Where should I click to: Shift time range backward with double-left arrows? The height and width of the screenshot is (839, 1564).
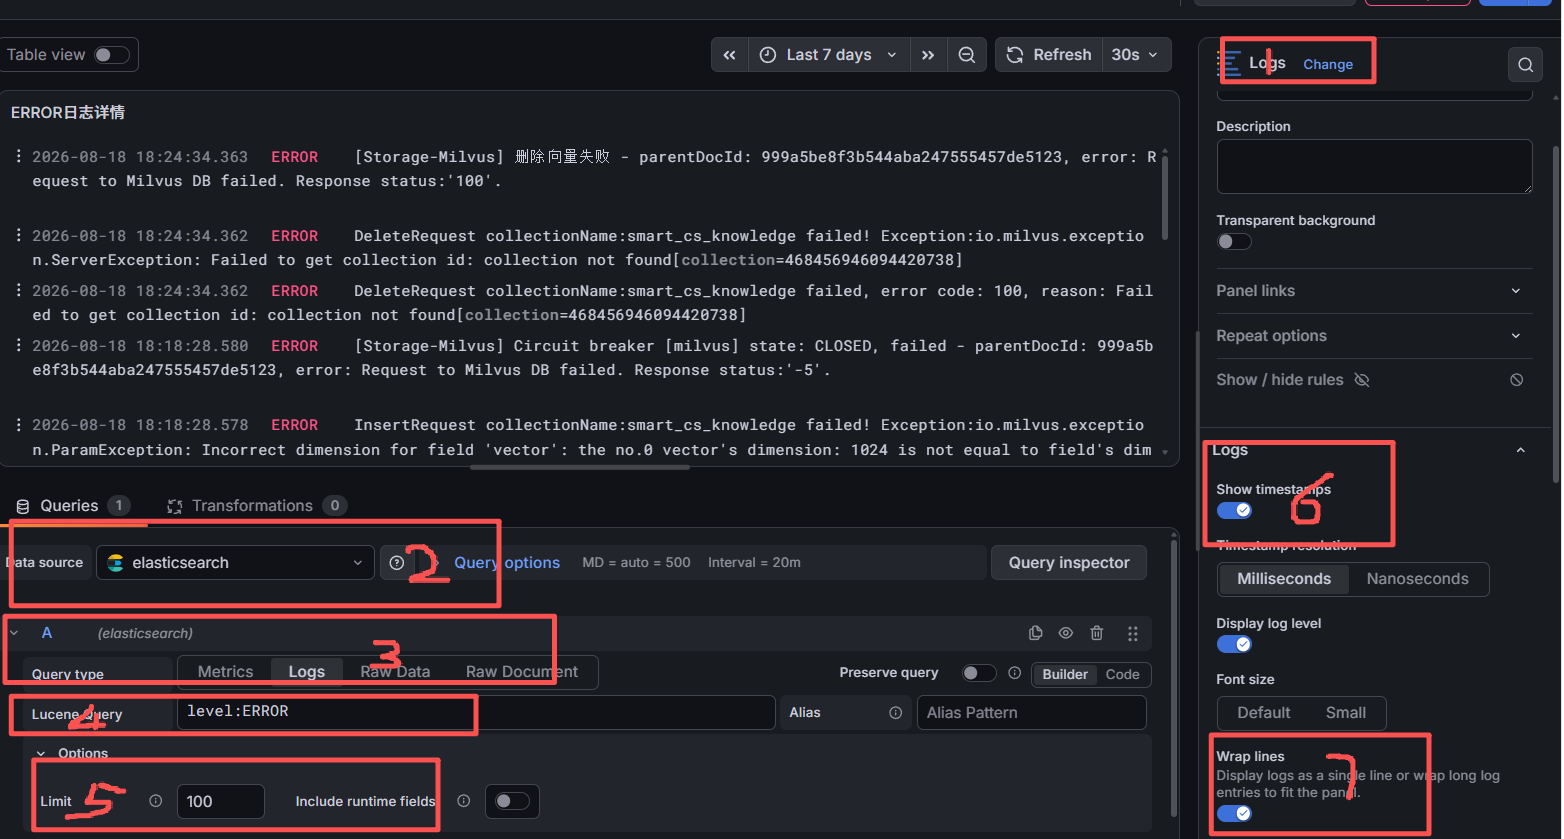(x=730, y=55)
